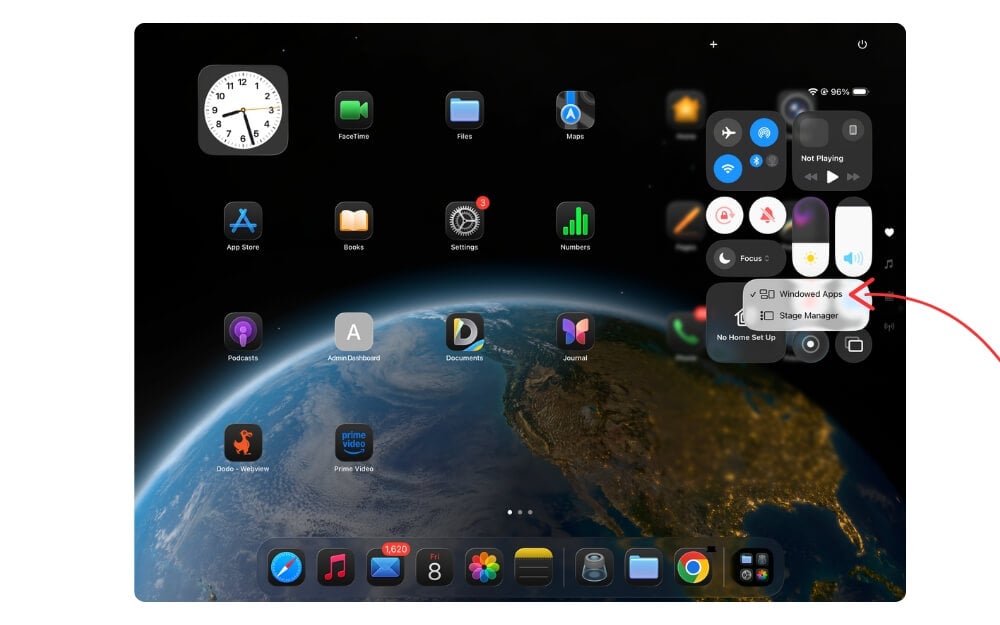
Task: Open Safari in the dock
Action: point(286,567)
